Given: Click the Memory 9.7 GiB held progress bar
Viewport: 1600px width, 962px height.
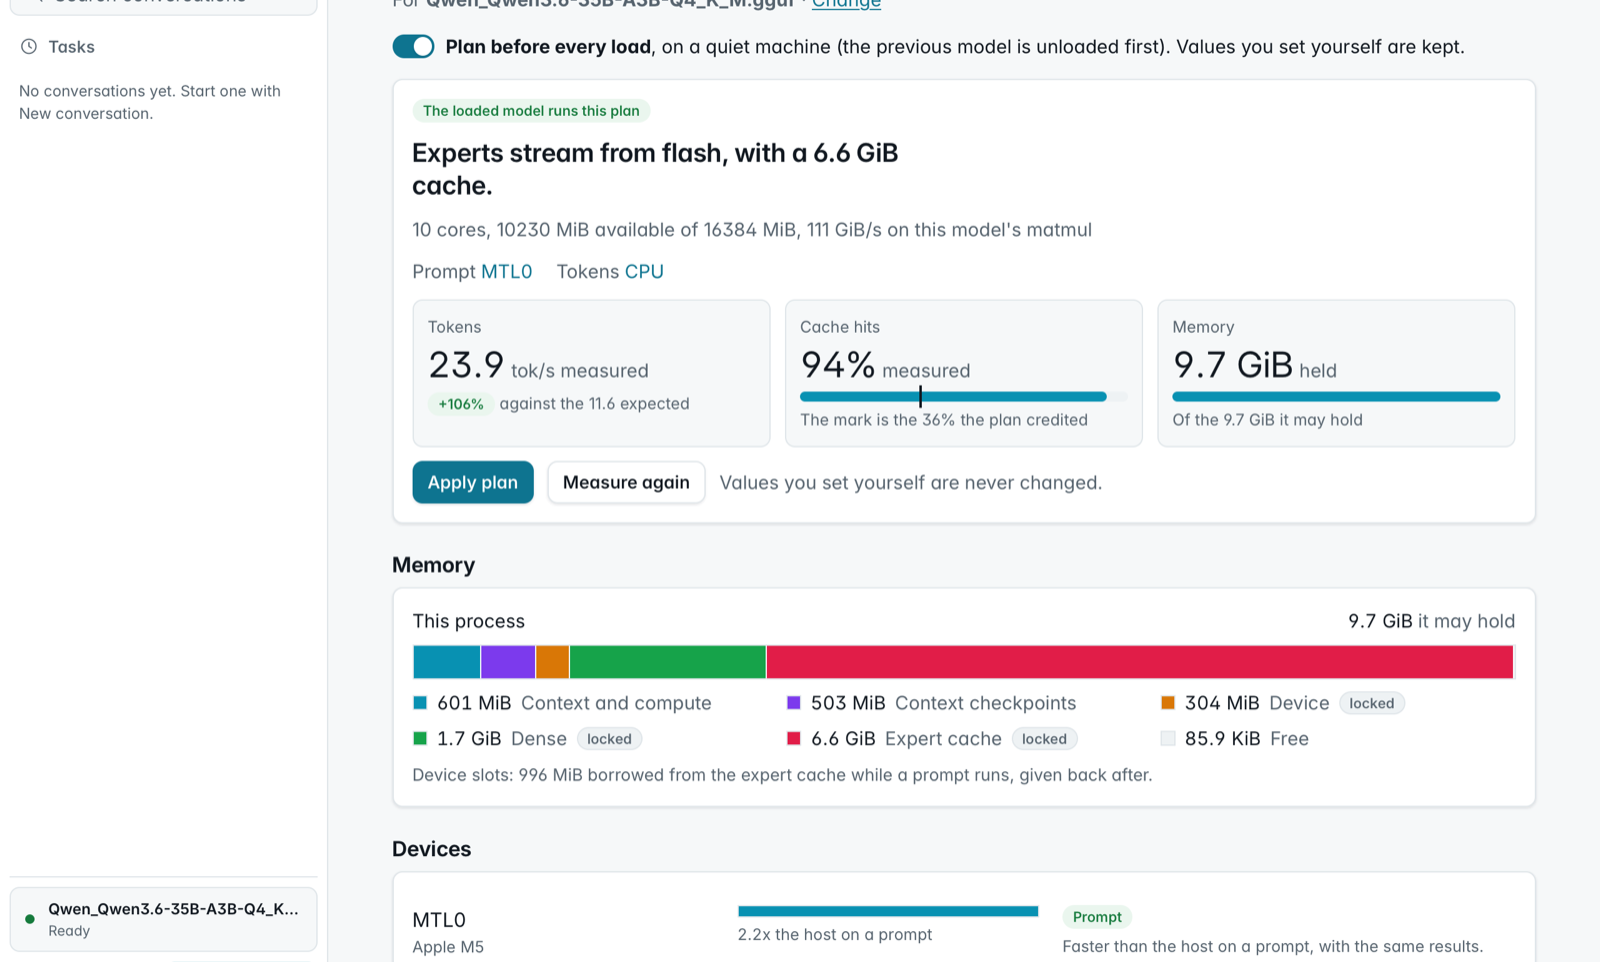Looking at the screenshot, I should click(x=1336, y=397).
